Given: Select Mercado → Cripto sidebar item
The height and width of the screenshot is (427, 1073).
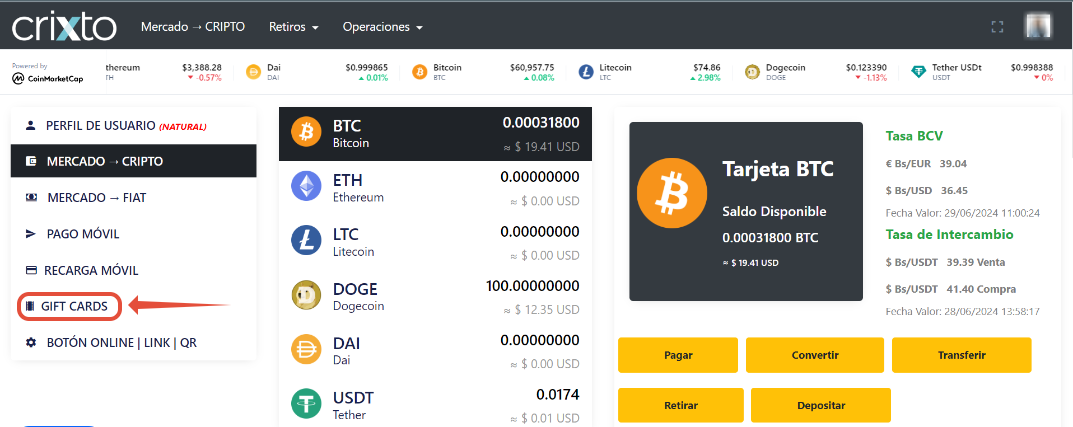Looking at the screenshot, I should pyautogui.click(x=133, y=161).
